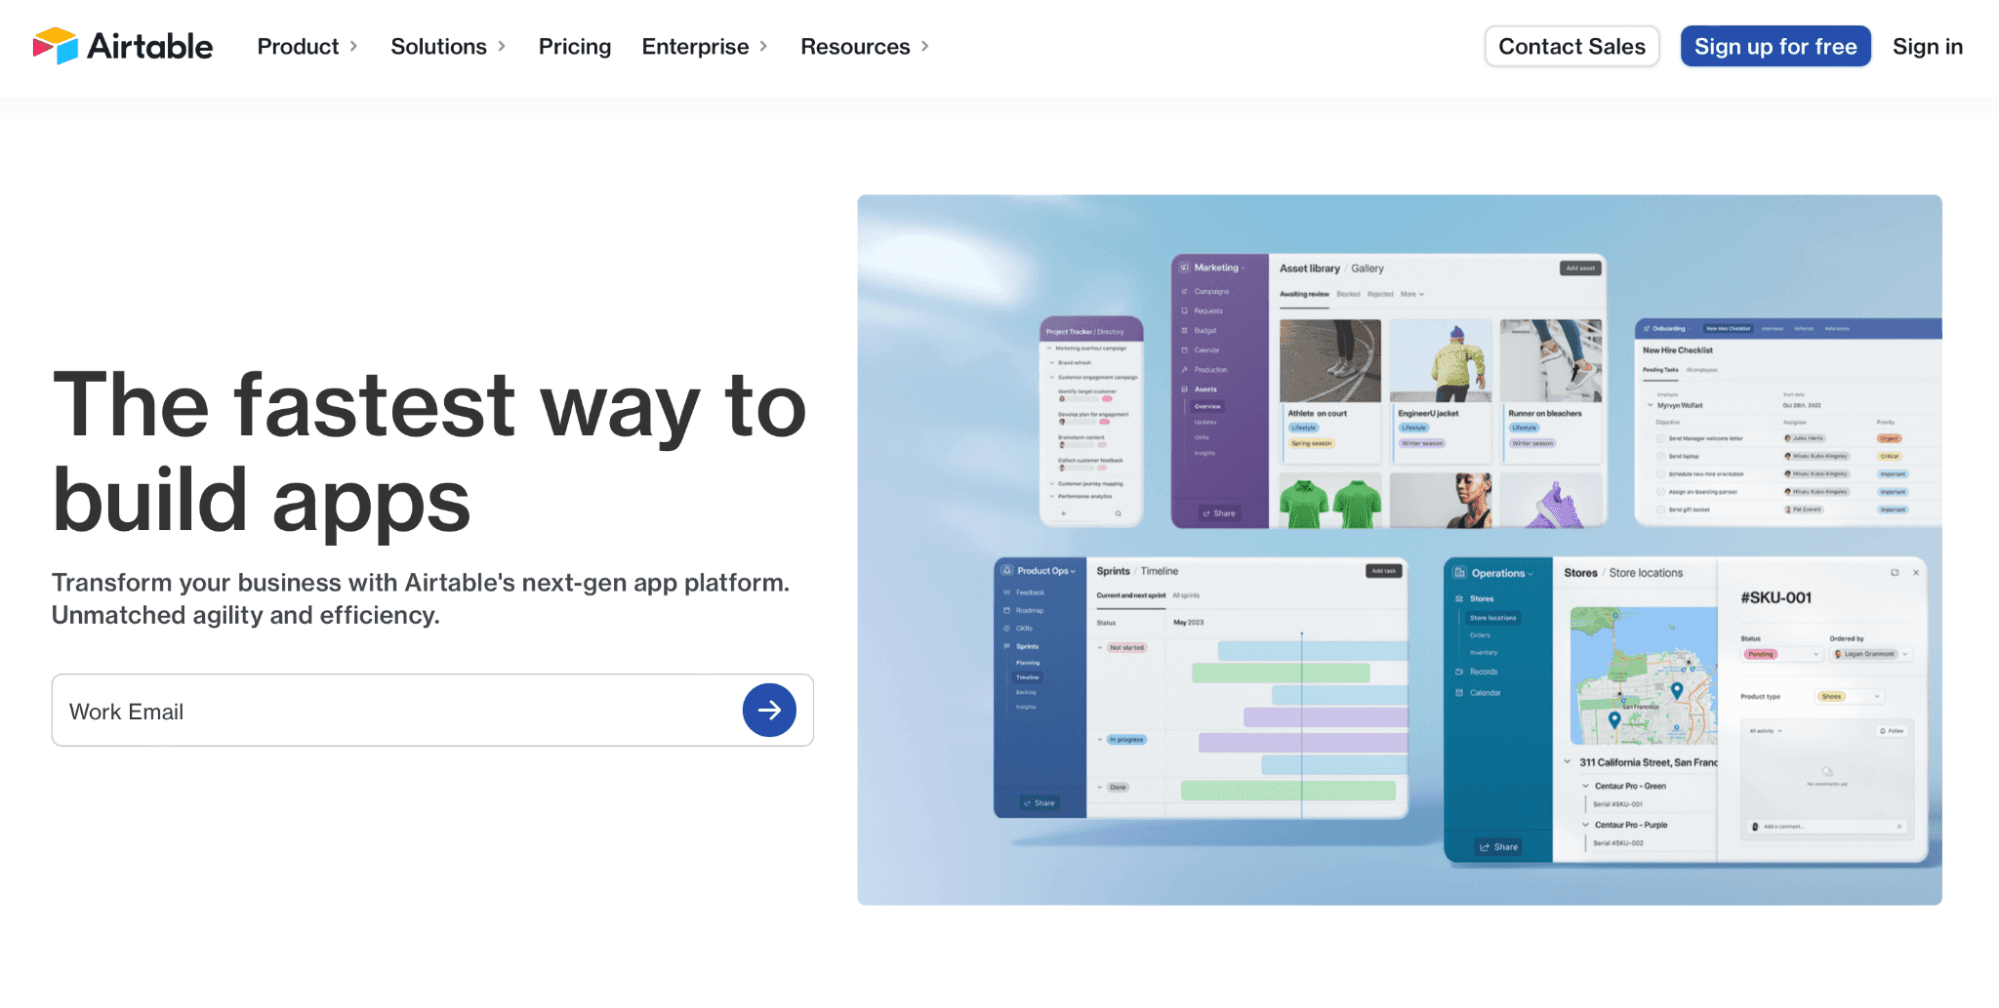Click the Runner on bleachers thumbnail
The image size is (1999, 1008).
pos(1551,361)
